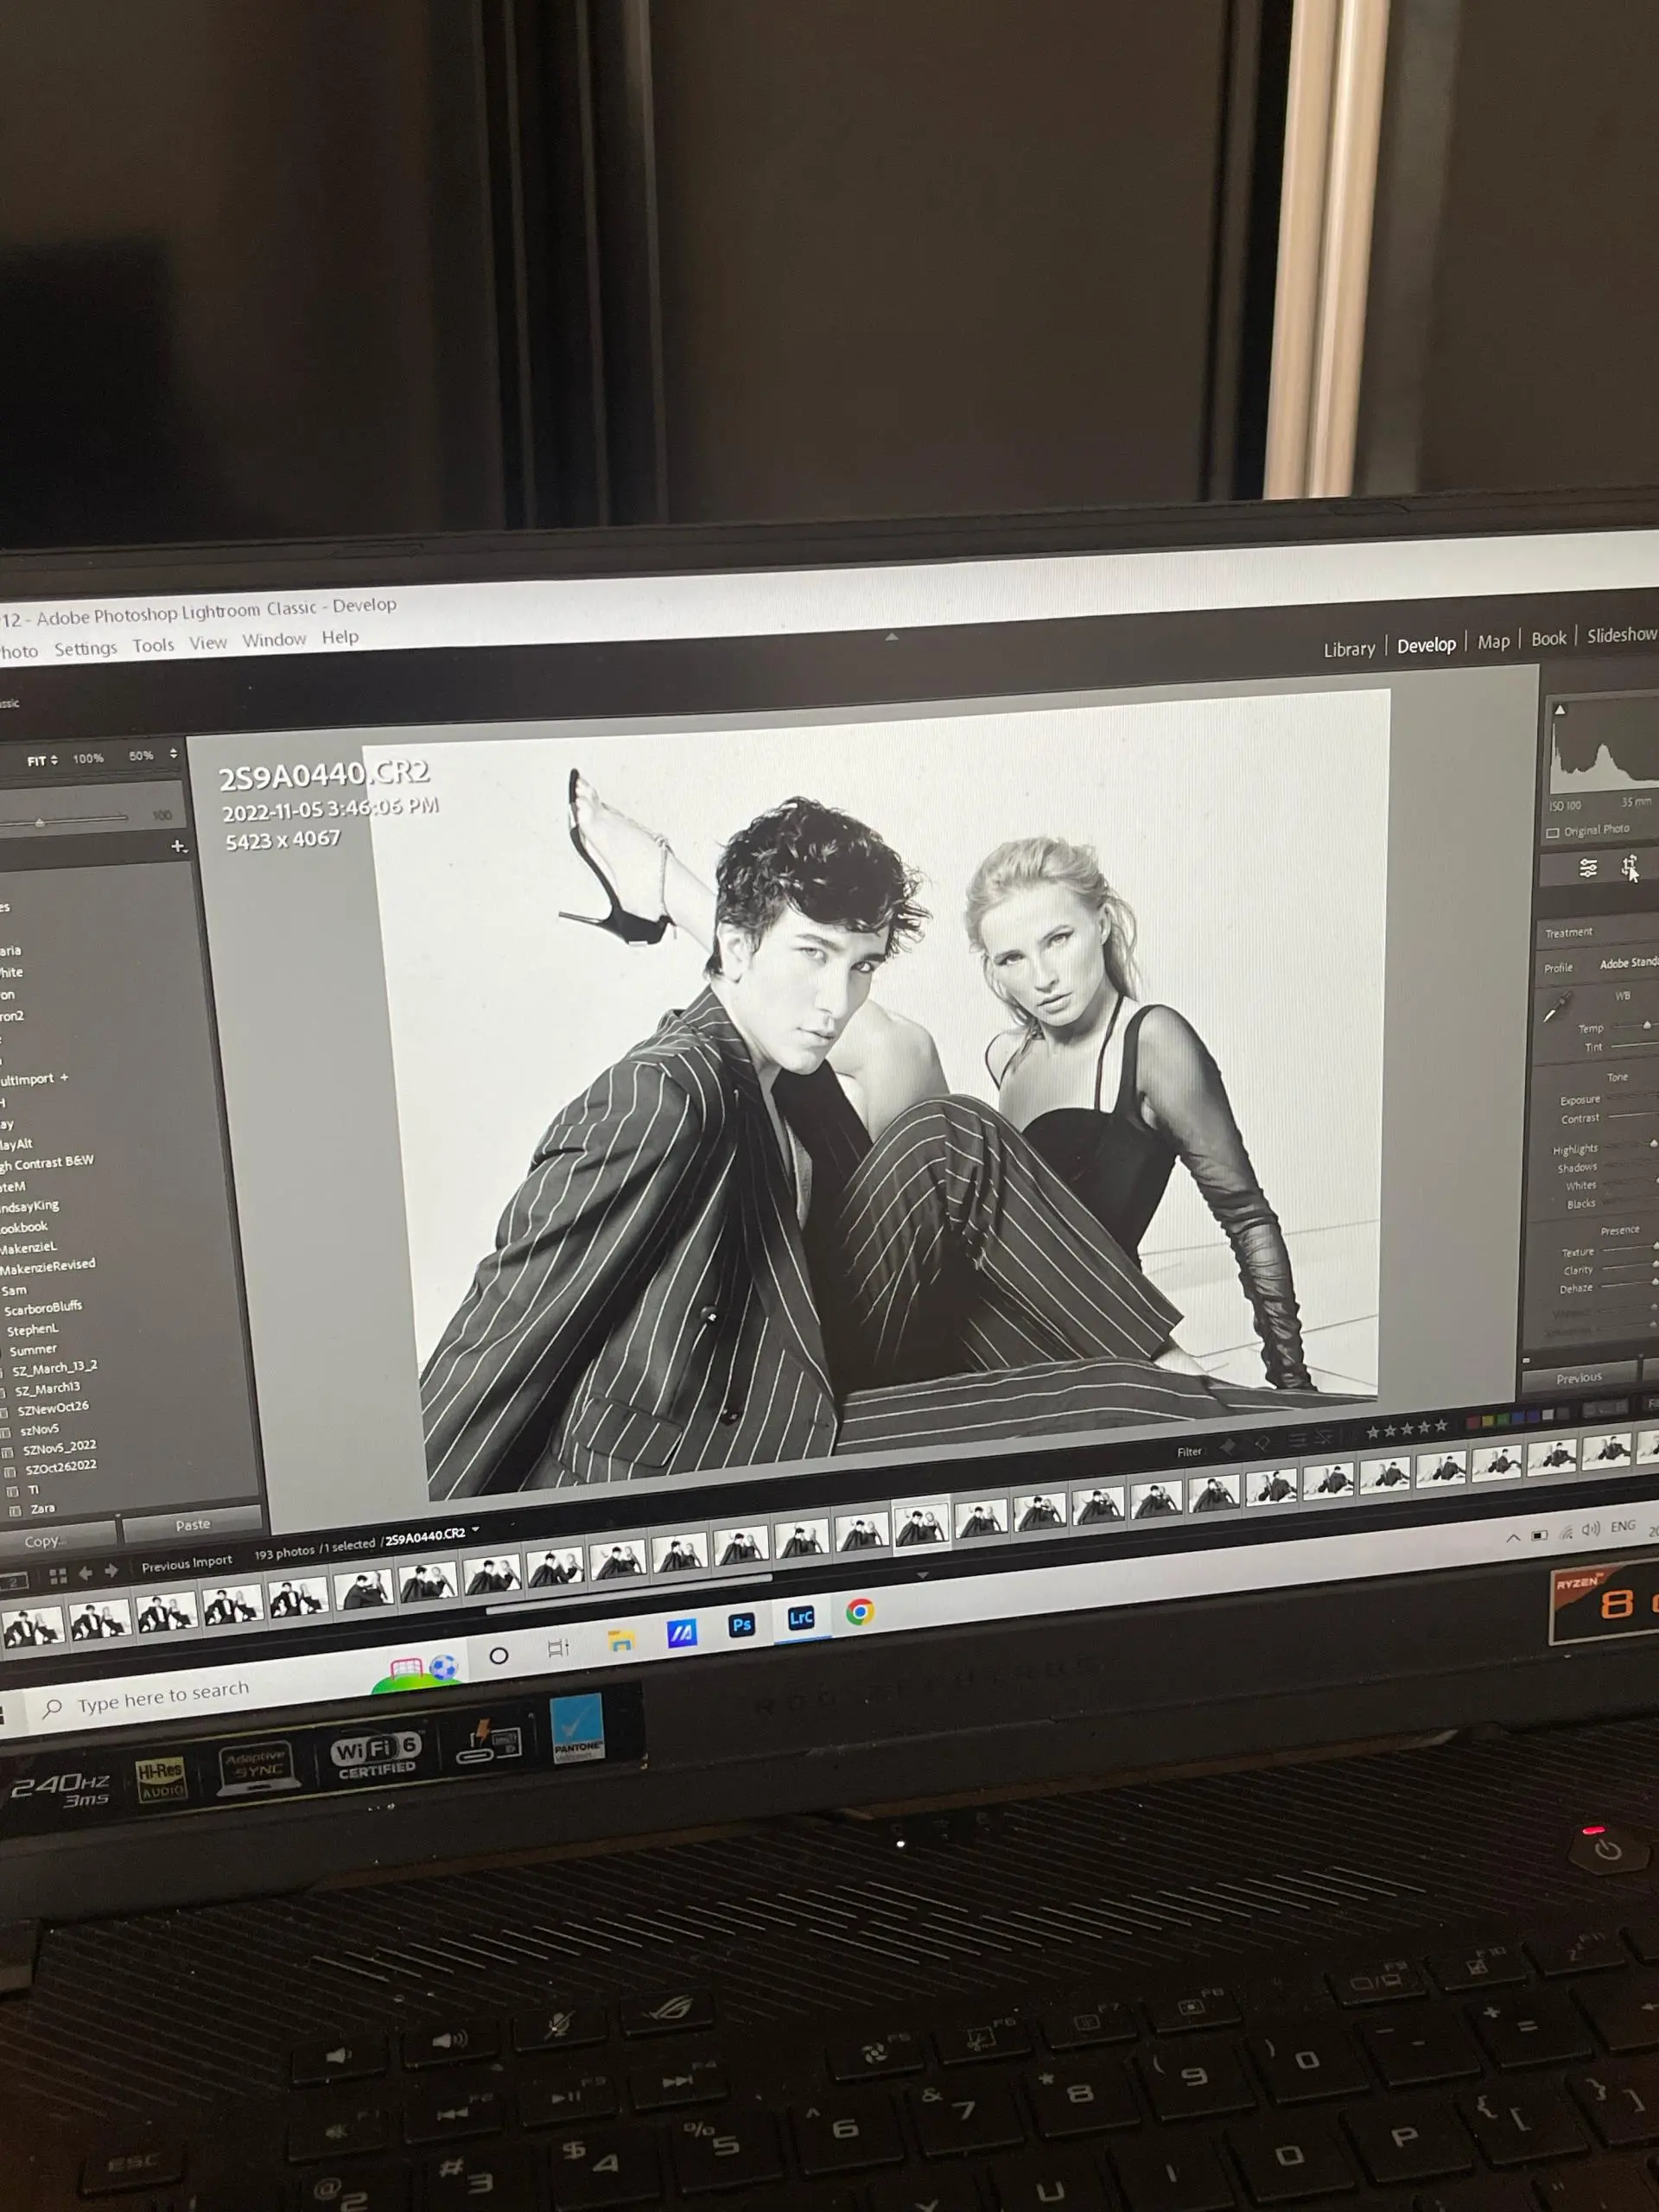Toggle navigator zoom options arrows
Screen dimensions: 1659x2212
(173, 754)
